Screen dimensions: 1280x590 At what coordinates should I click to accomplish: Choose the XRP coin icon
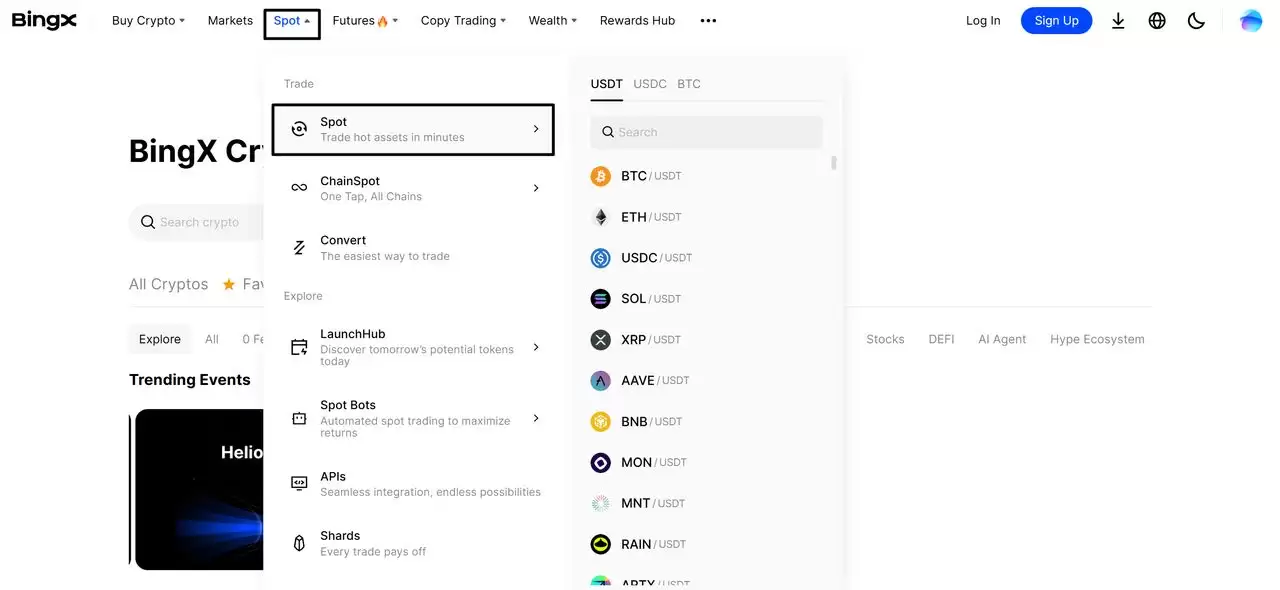600,340
